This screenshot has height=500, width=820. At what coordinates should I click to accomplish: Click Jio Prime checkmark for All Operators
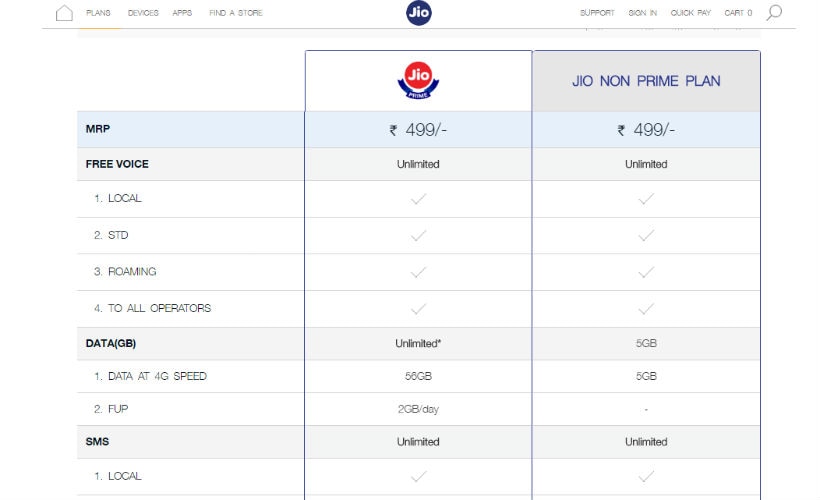click(x=418, y=309)
